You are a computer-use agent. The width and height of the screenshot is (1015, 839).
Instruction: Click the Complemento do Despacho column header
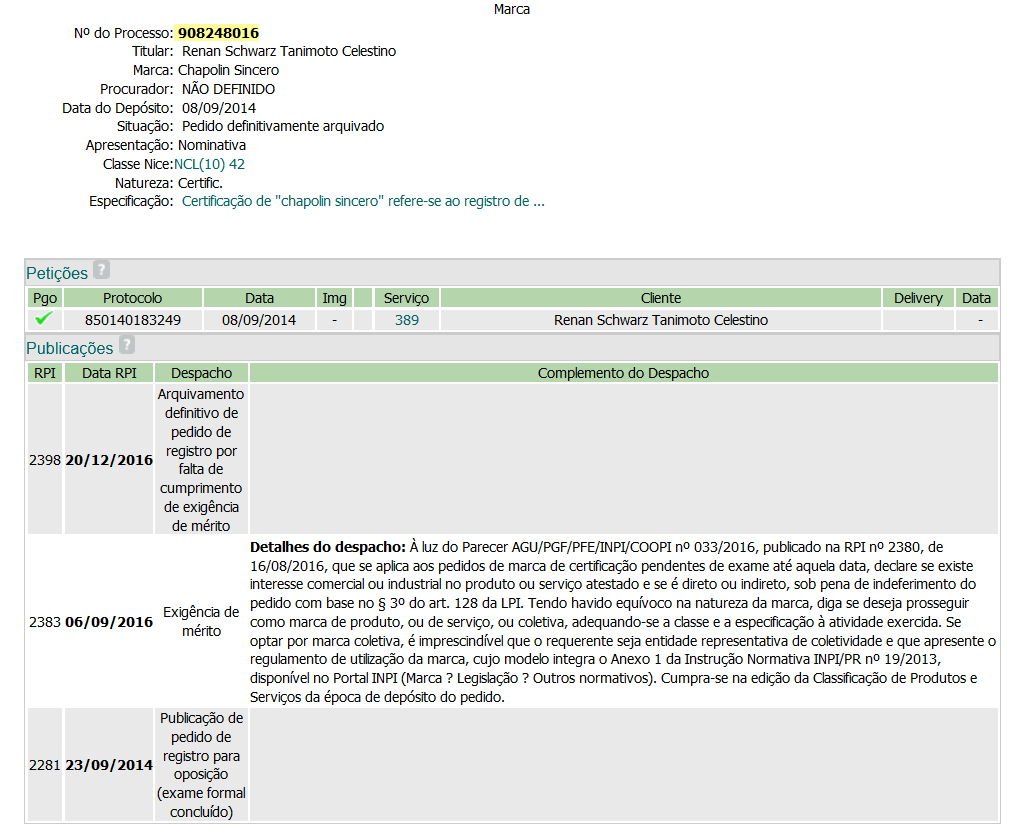point(623,373)
